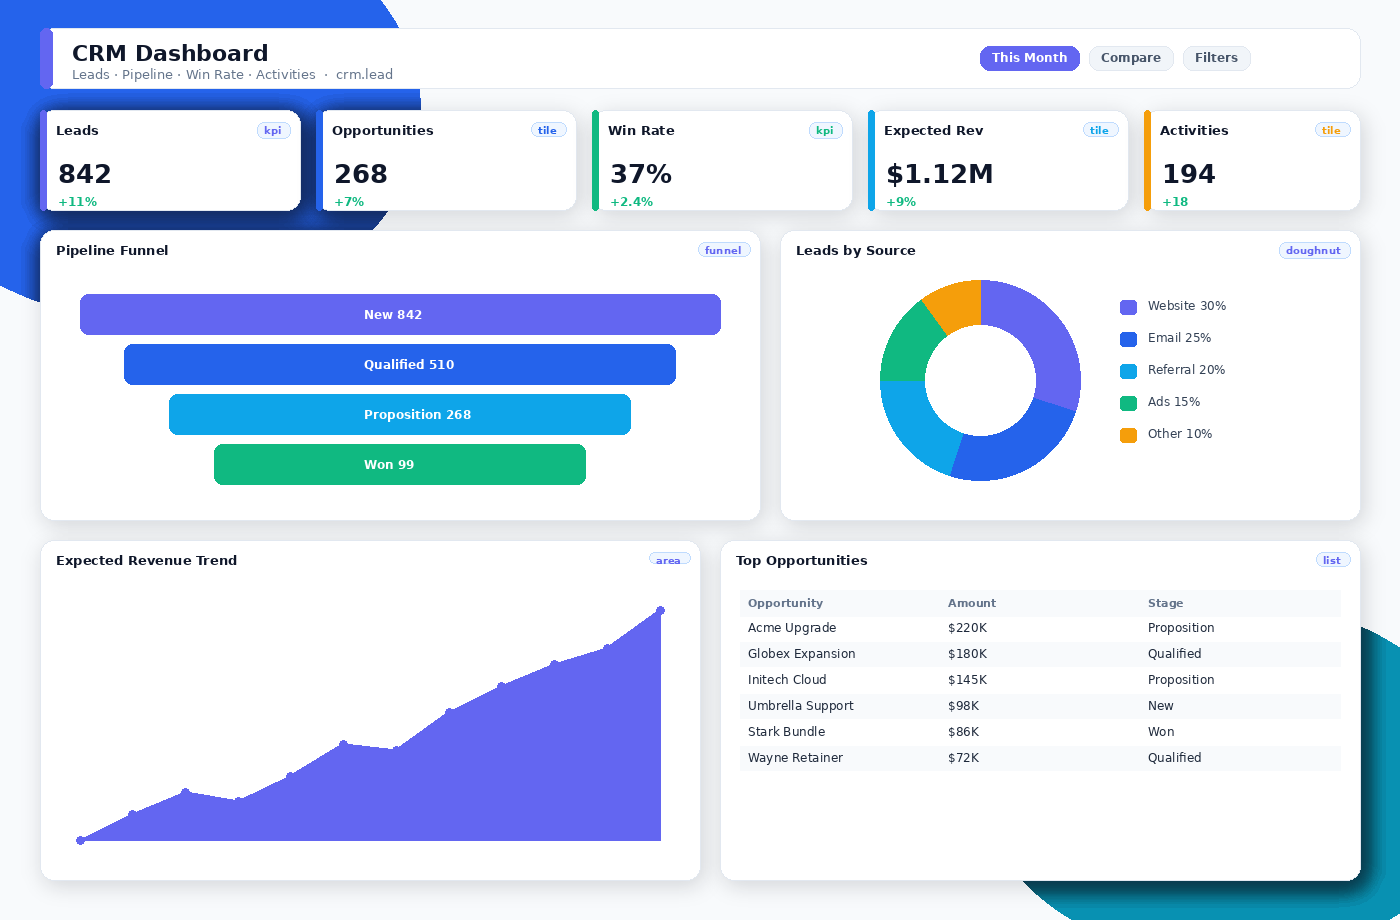Click the Website 30% legend swatch

(x=1128, y=307)
